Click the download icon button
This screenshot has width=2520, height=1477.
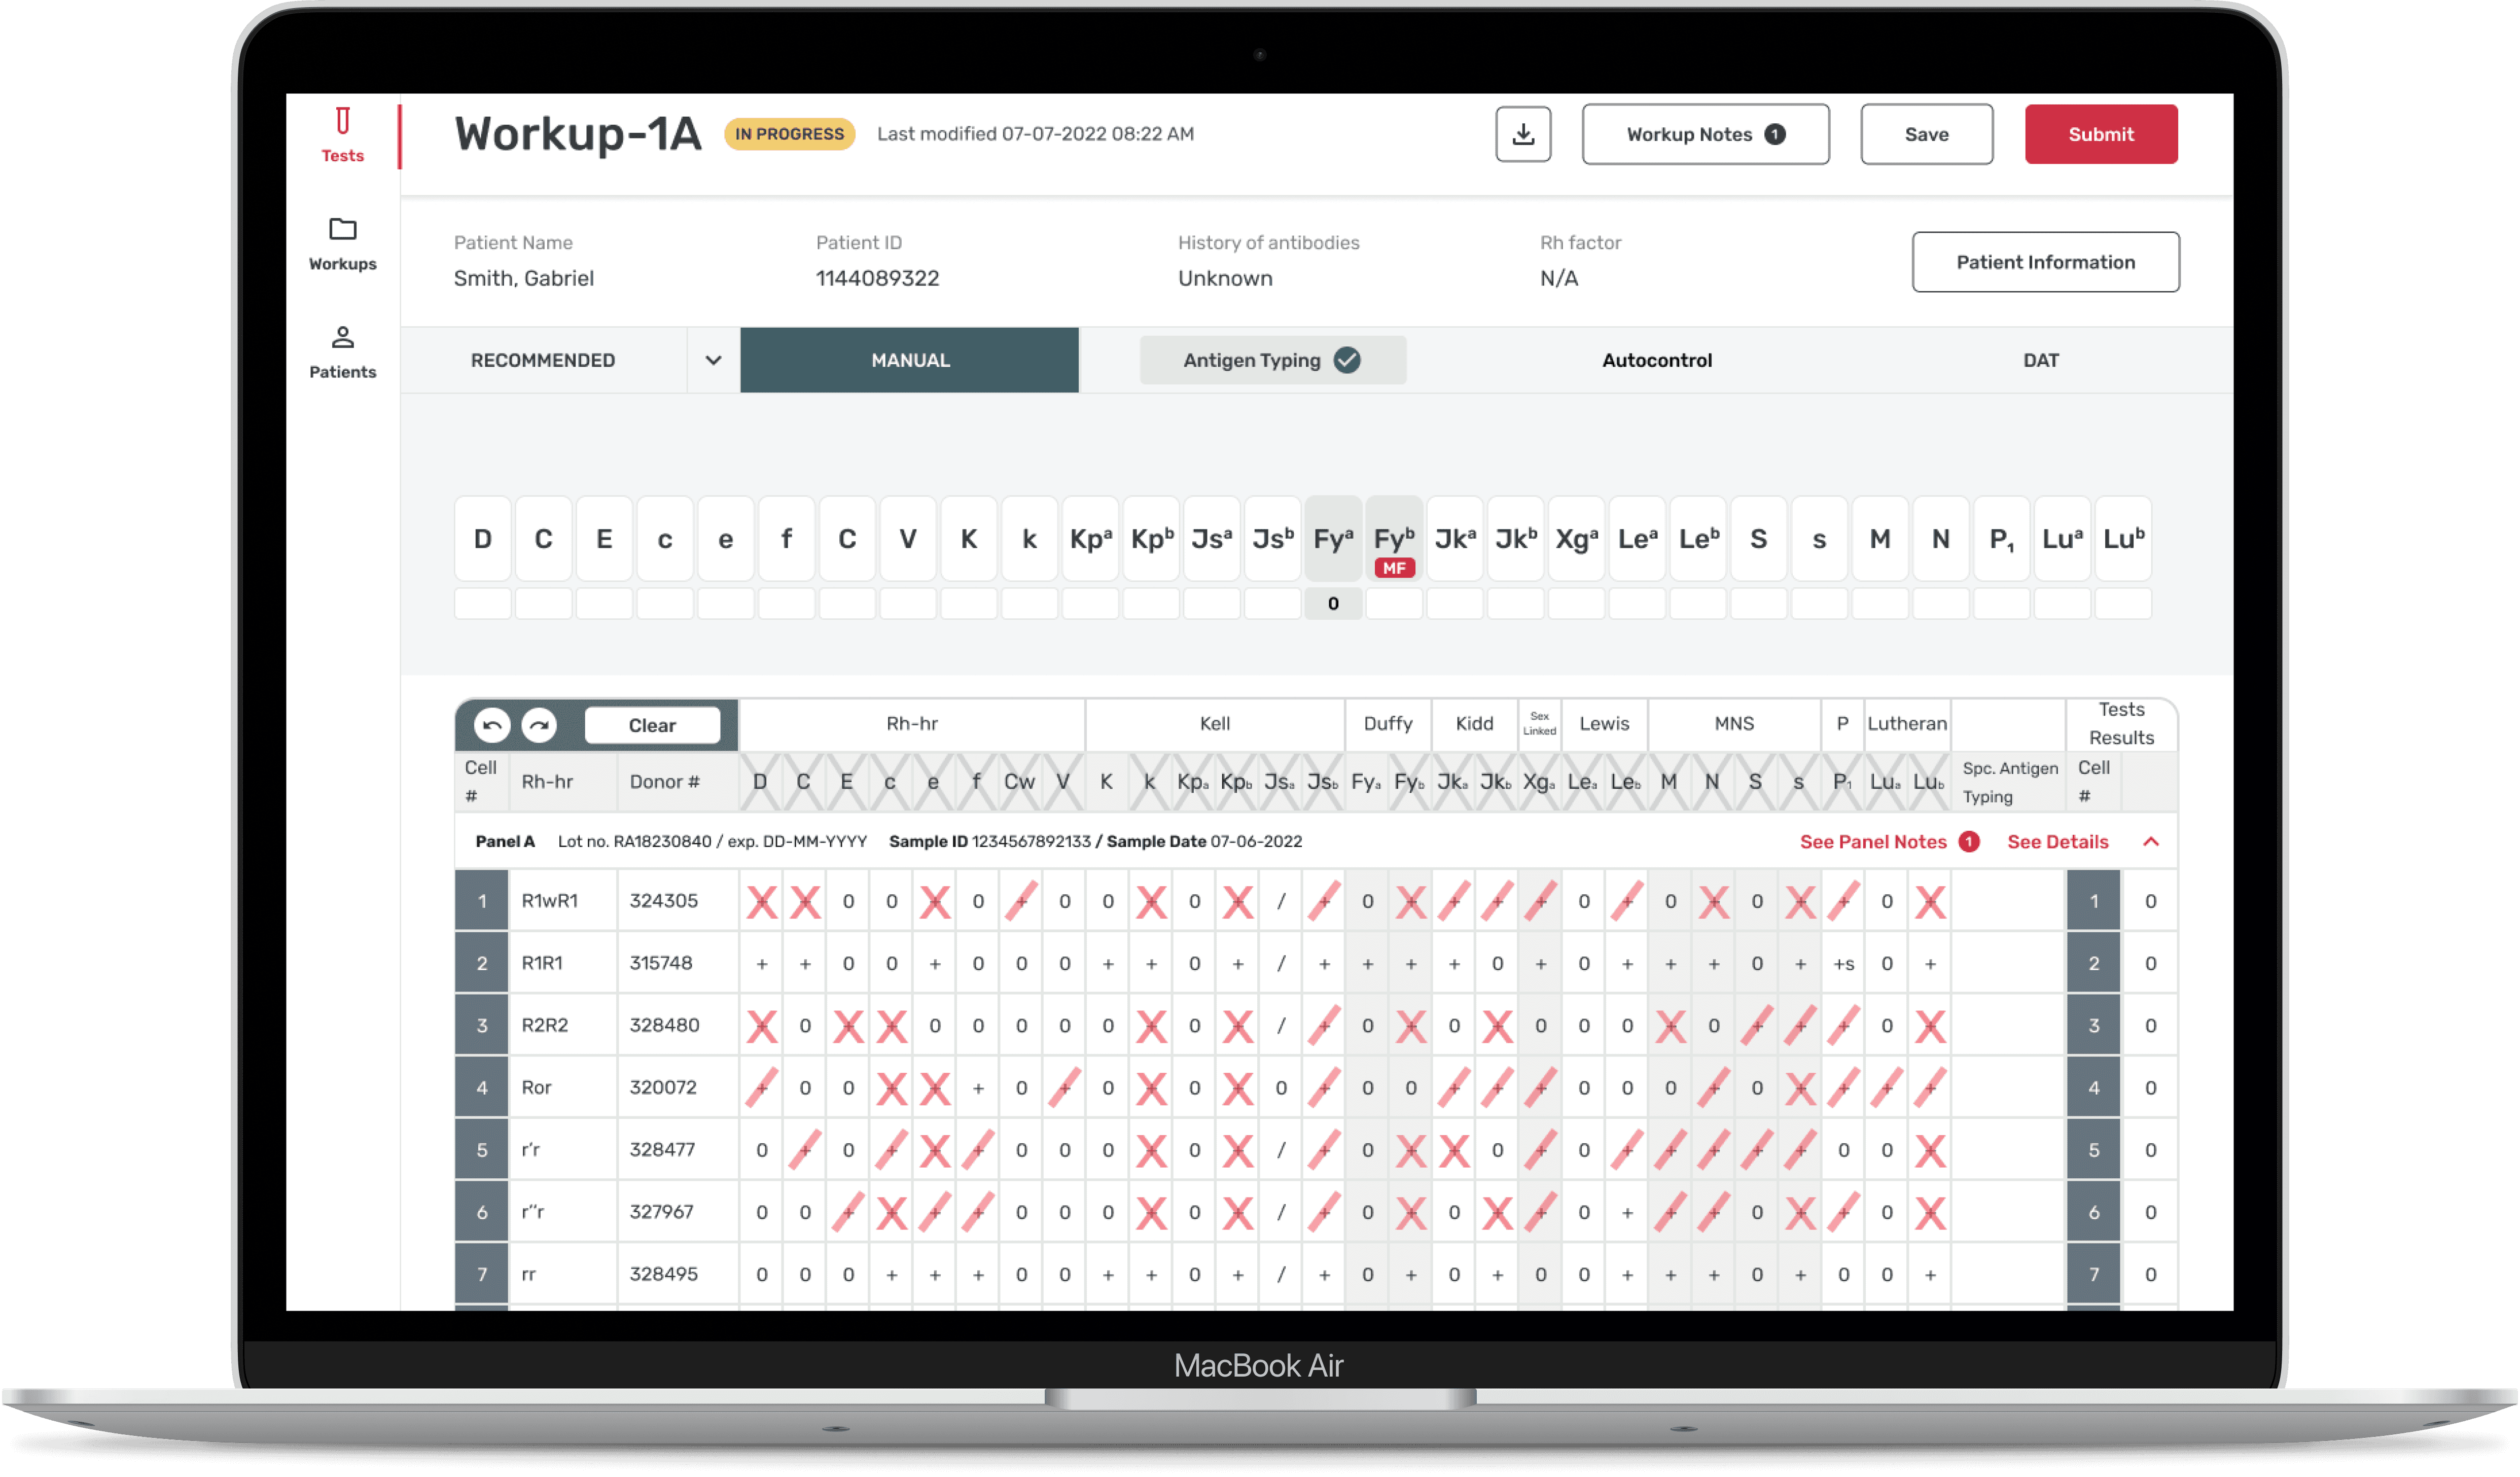tap(1522, 134)
